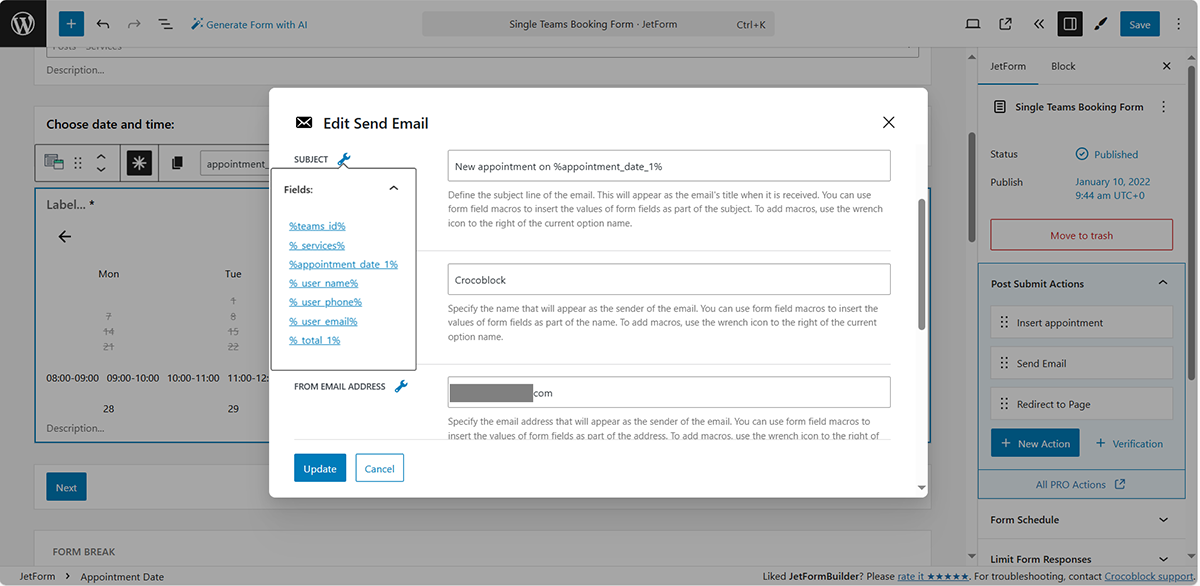Go back with the calendar left arrow
Image resolution: width=1200 pixels, height=586 pixels.
[65, 237]
